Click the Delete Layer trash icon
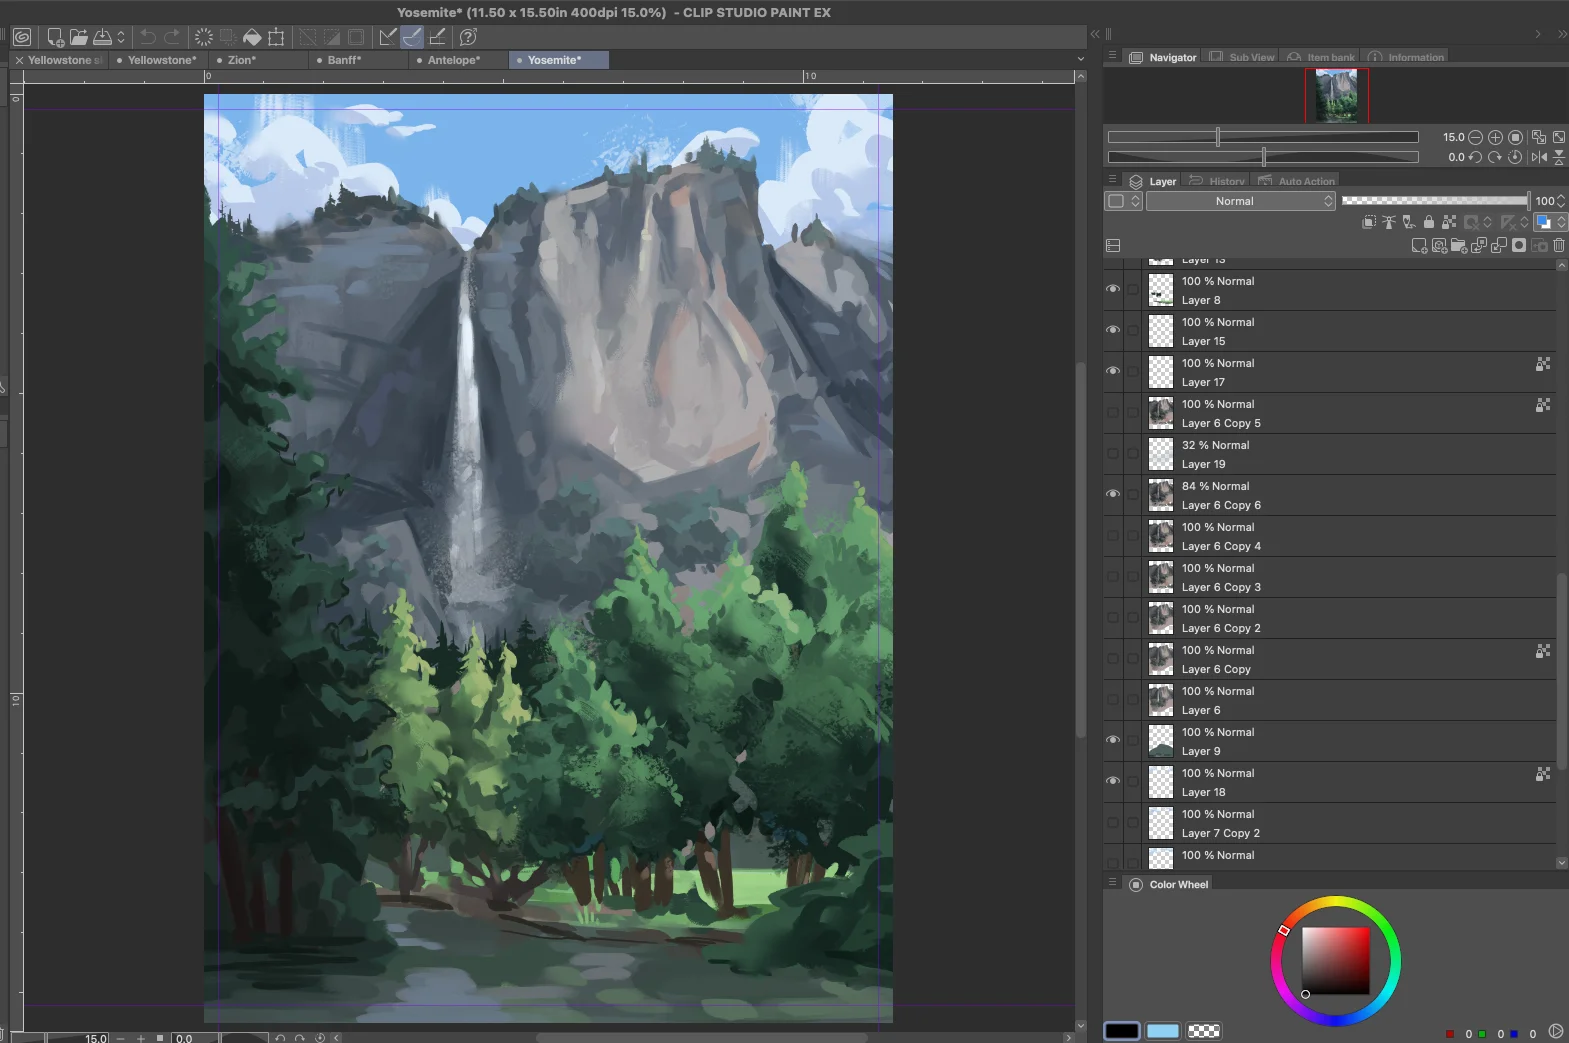This screenshot has height=1043, width=1569. (x=1559, y=245)
